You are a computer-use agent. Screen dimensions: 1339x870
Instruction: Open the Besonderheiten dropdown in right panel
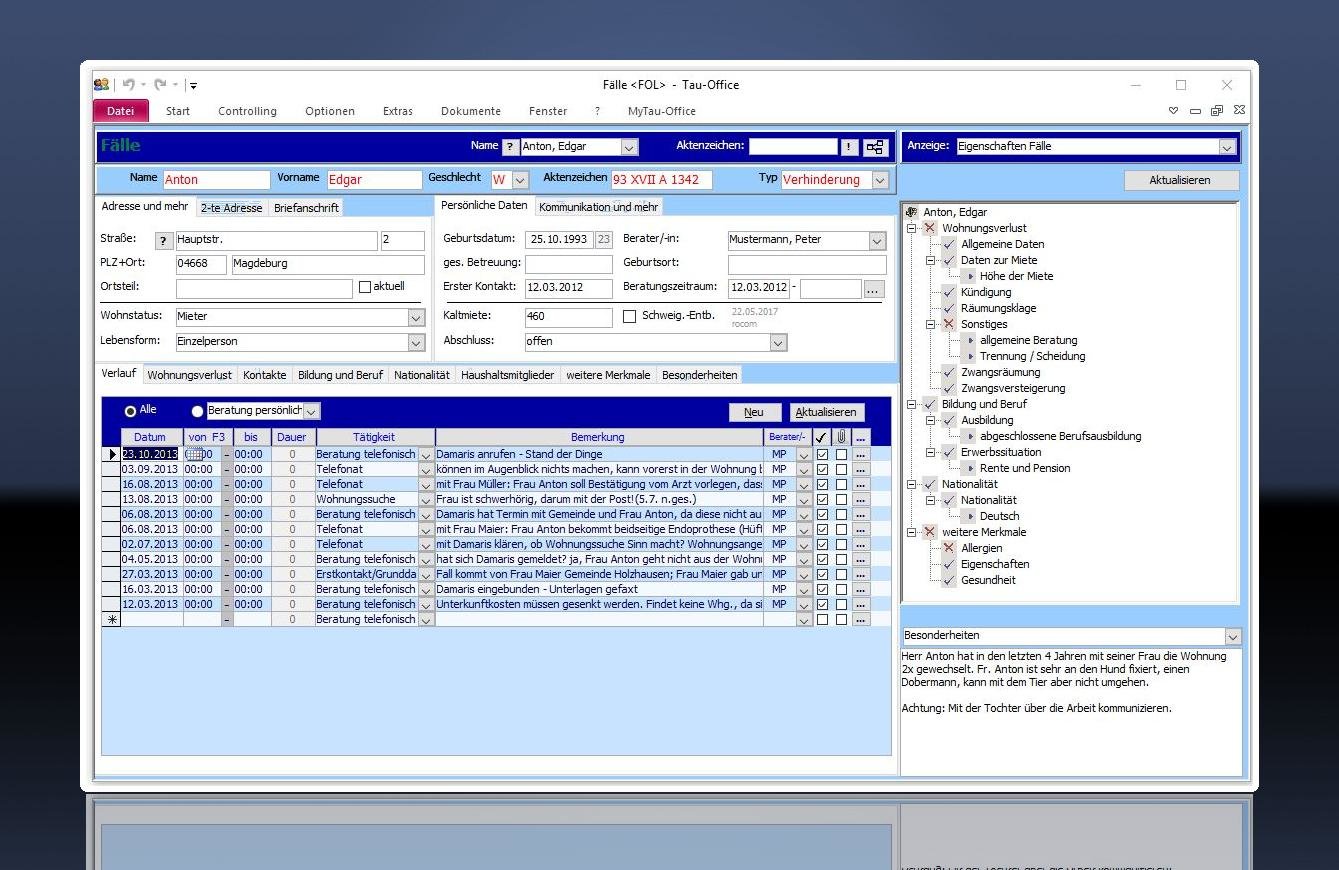click(1232, 637)
